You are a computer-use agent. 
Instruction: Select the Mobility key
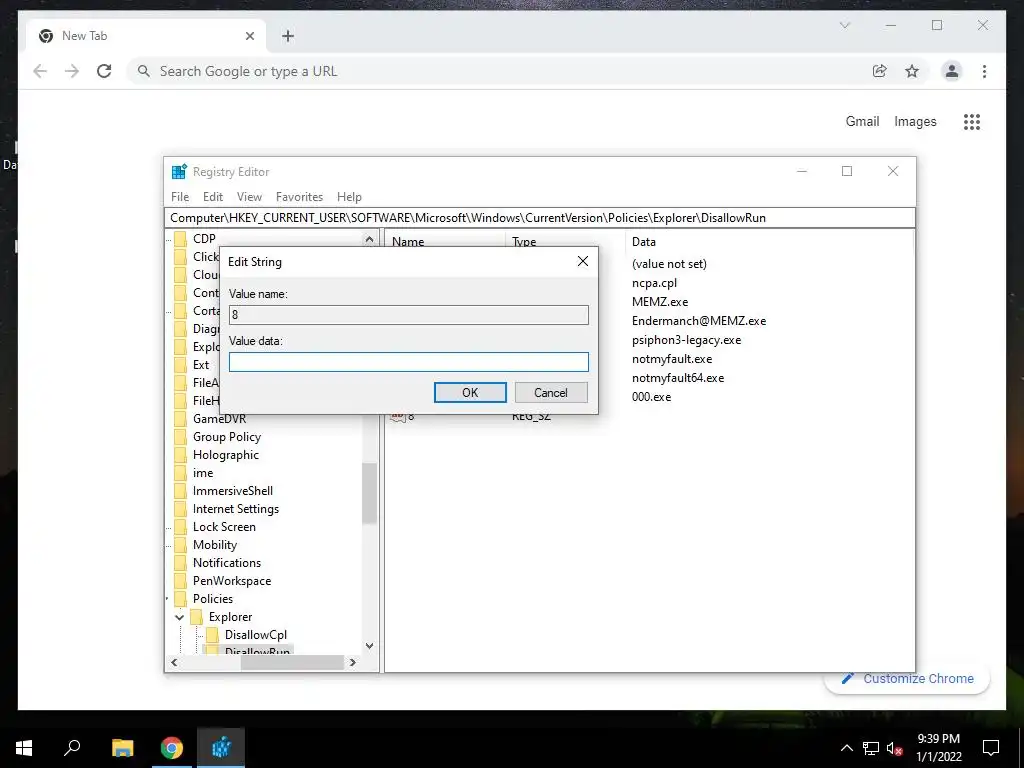(x=214, y=545)
